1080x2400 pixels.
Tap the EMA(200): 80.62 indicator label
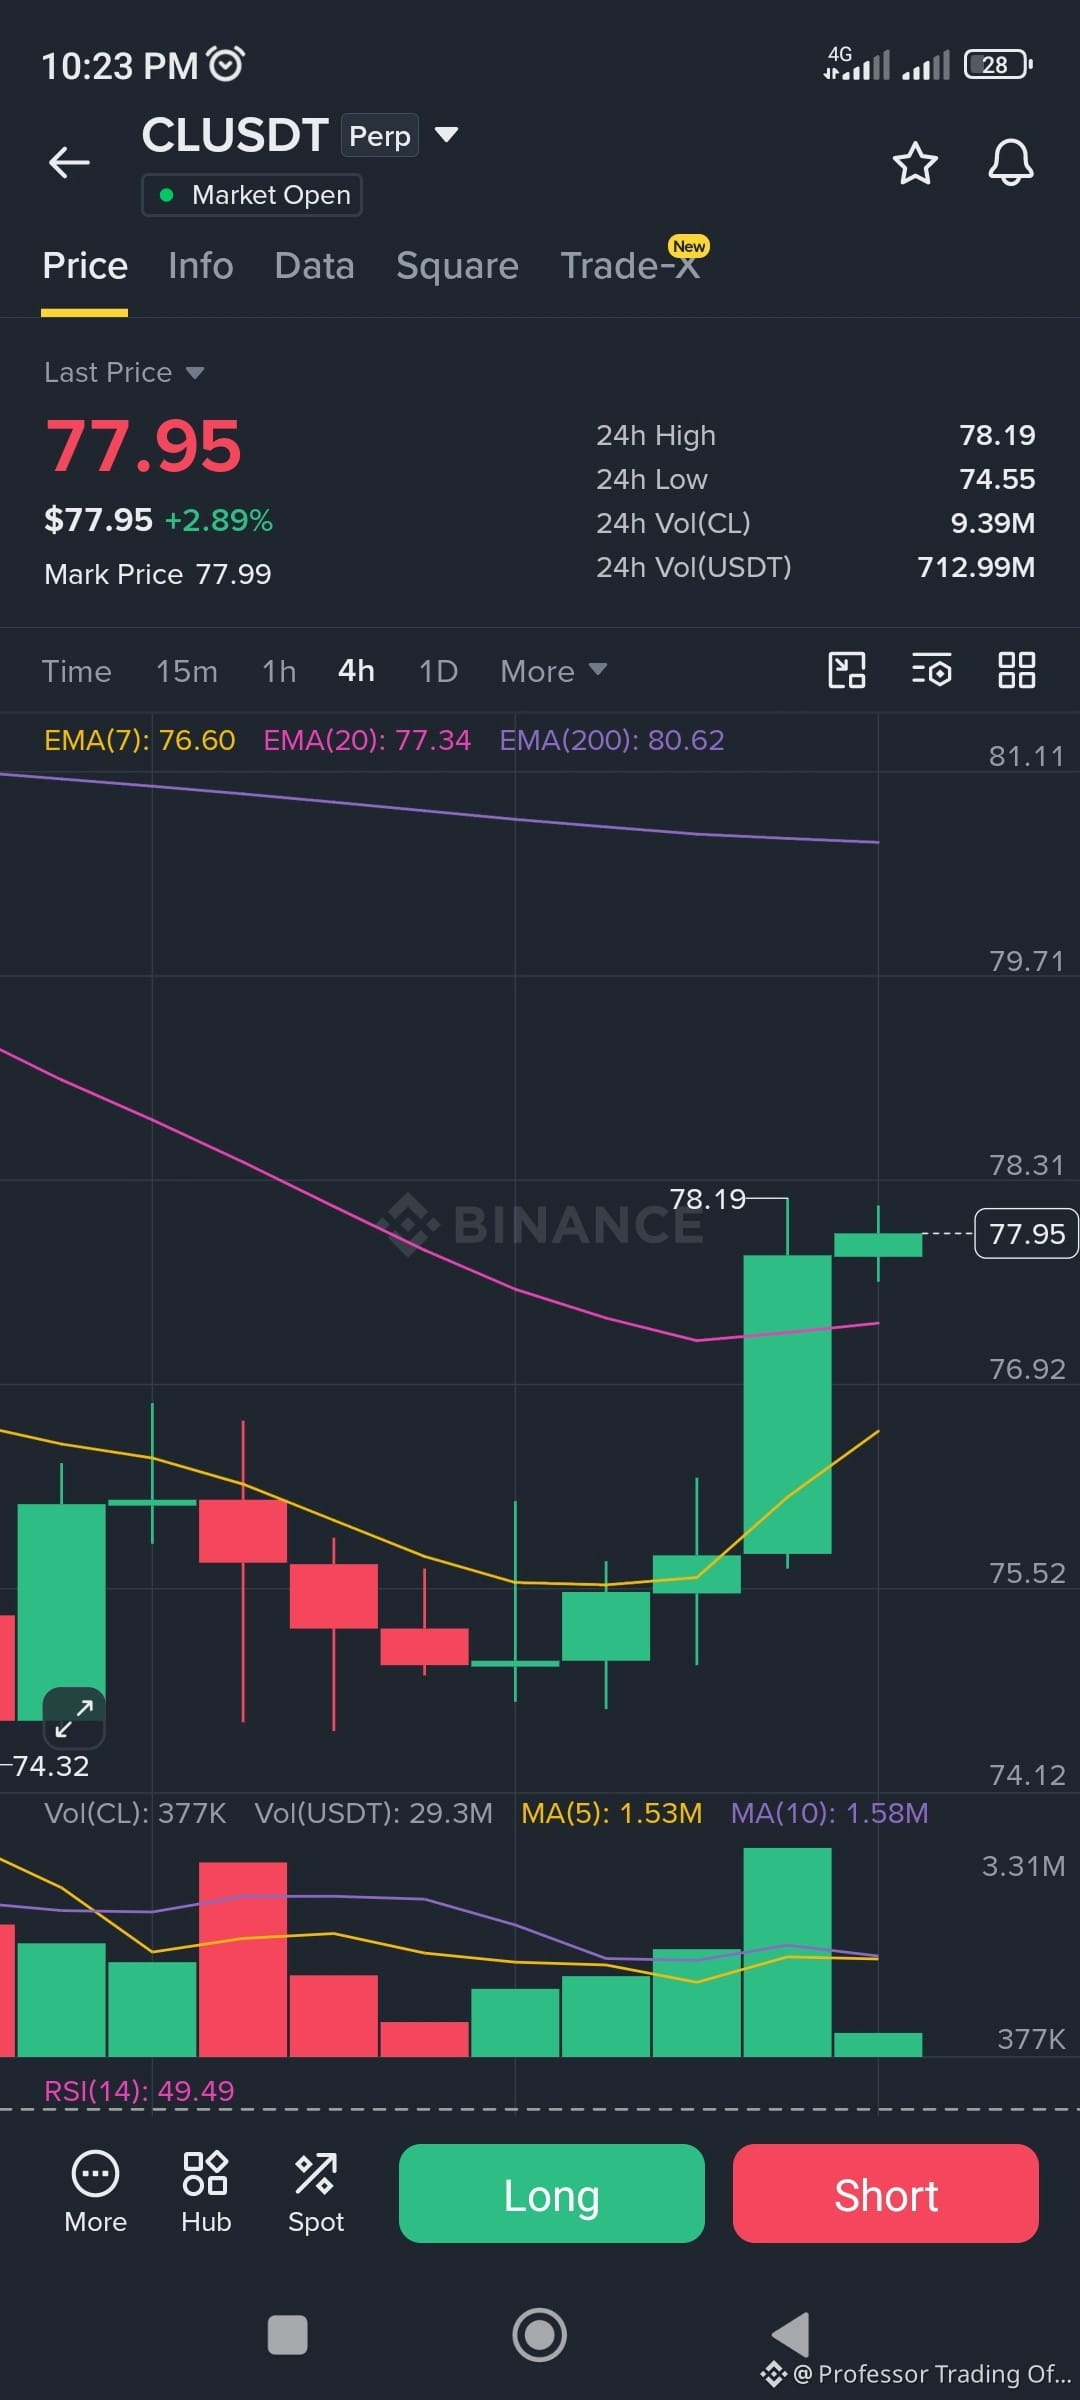click(612, 740)
